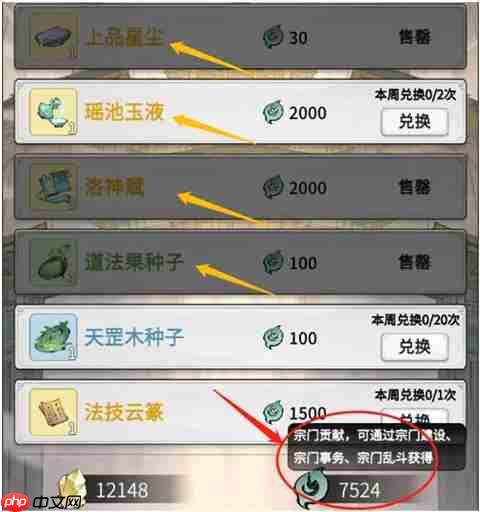
Task: Exchange 瑶池玉液 with 兑换 button
Action: 414,121
